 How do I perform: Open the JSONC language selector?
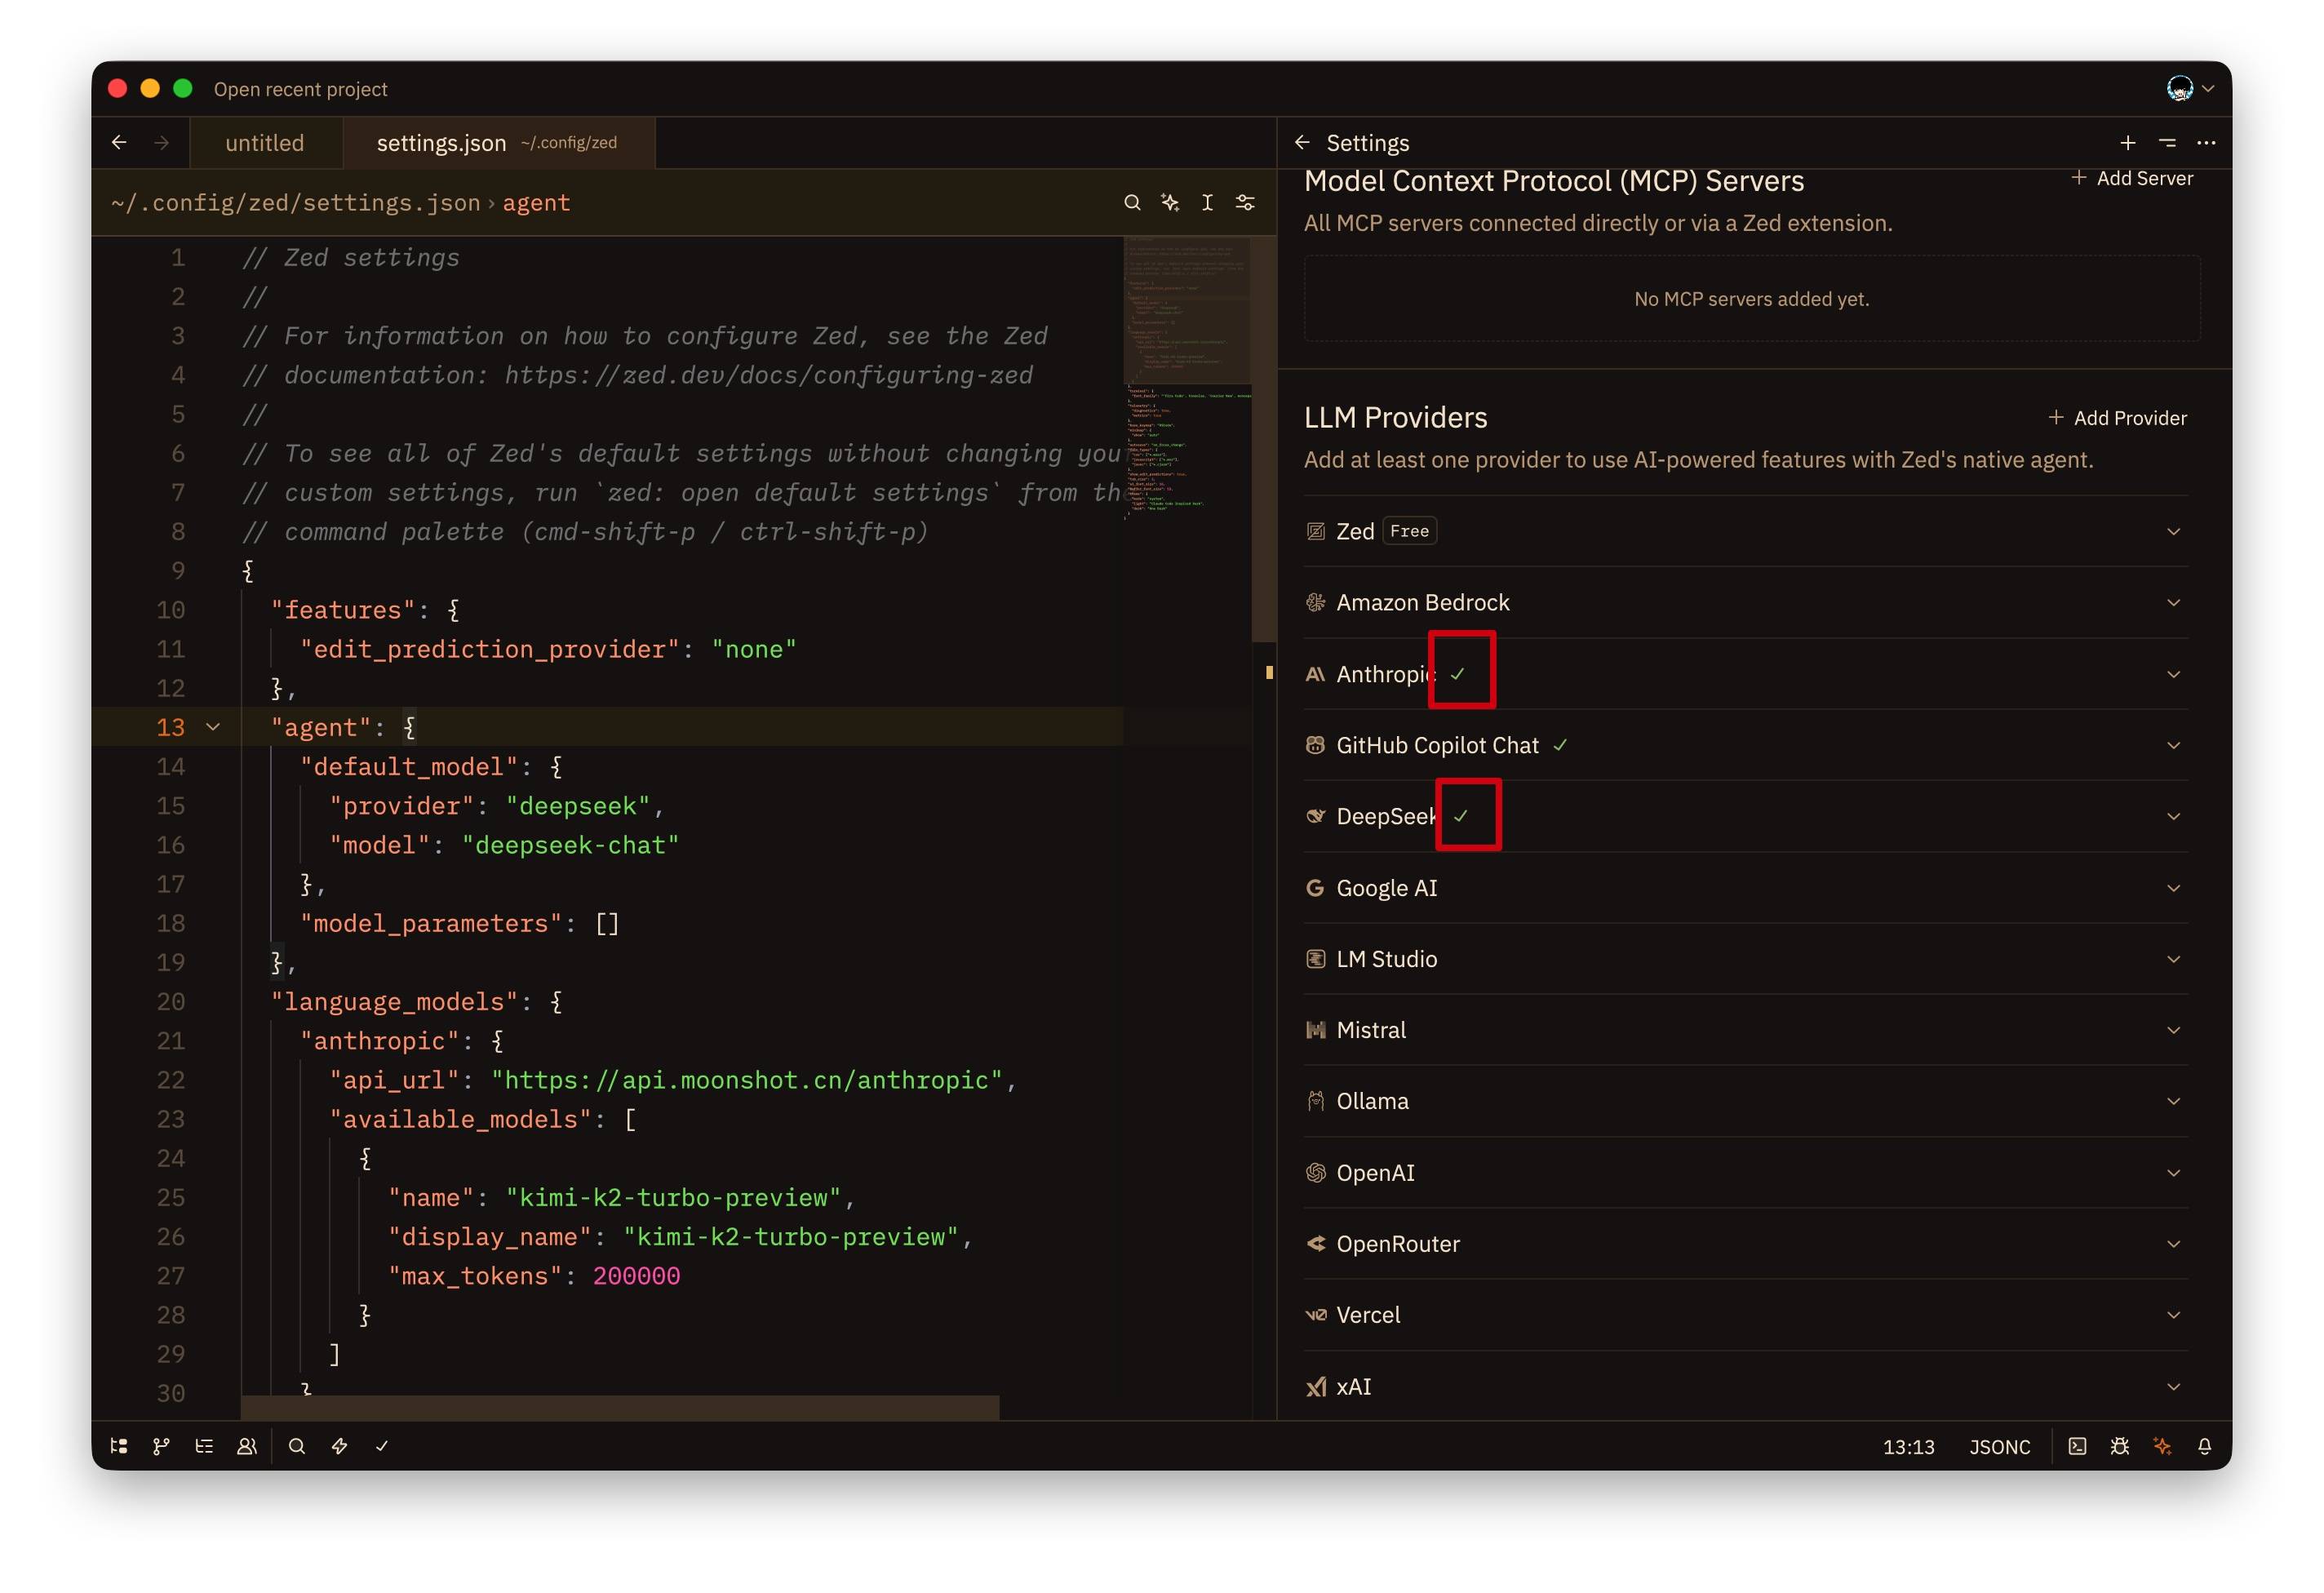1999,1447
